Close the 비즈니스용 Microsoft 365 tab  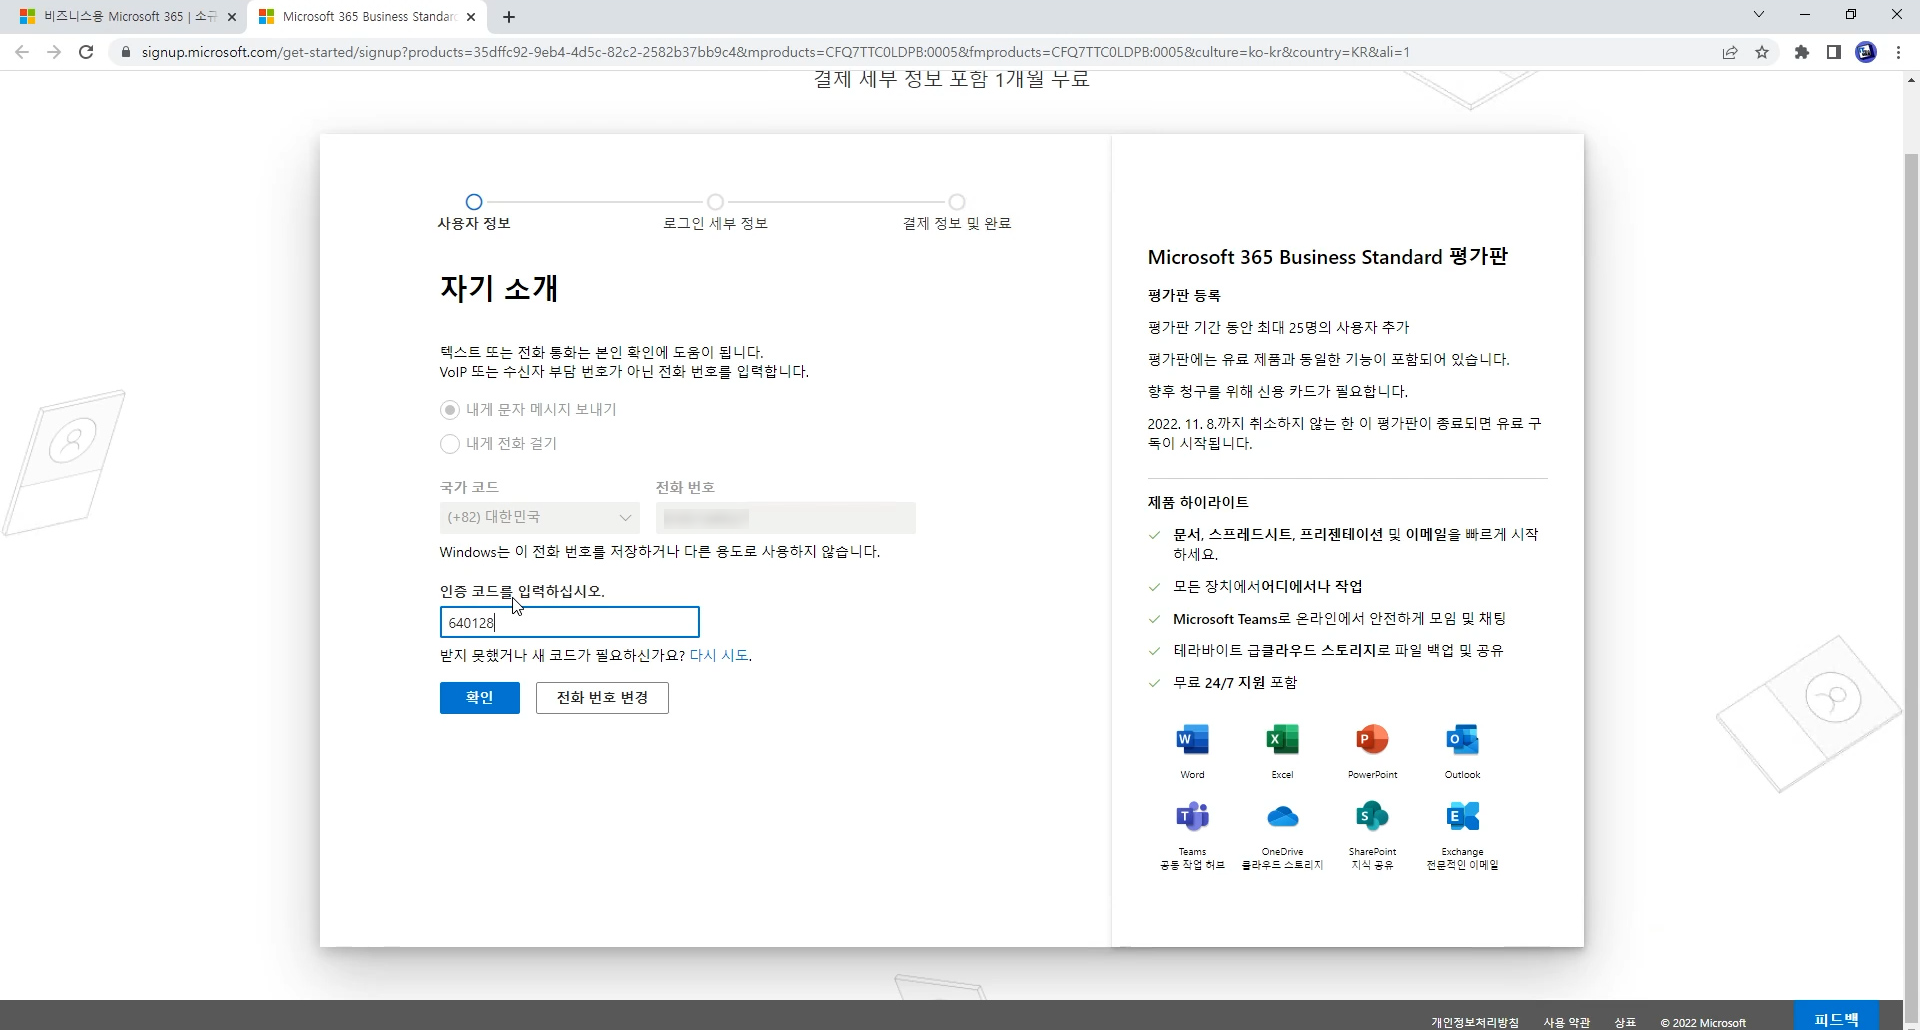click(232, 17)
